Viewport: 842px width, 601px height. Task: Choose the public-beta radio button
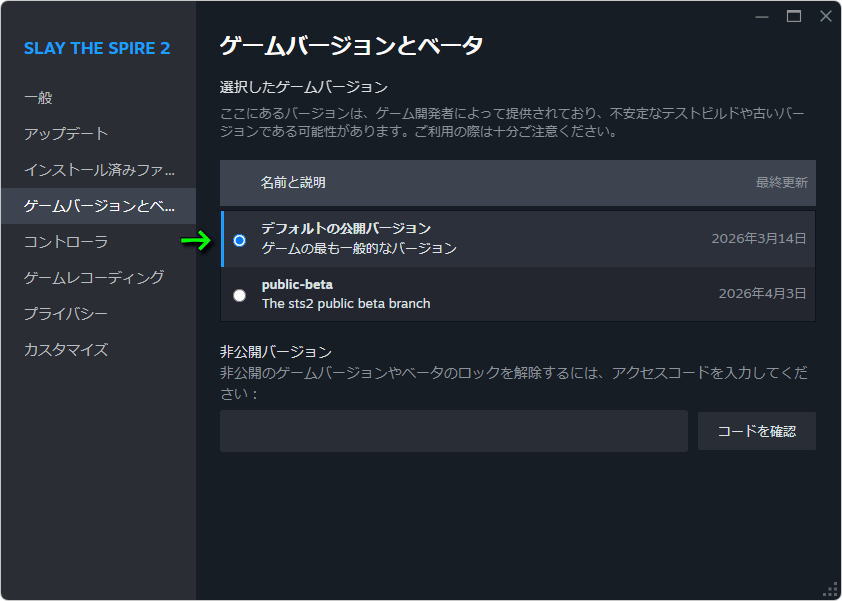(x=239, y=295)
